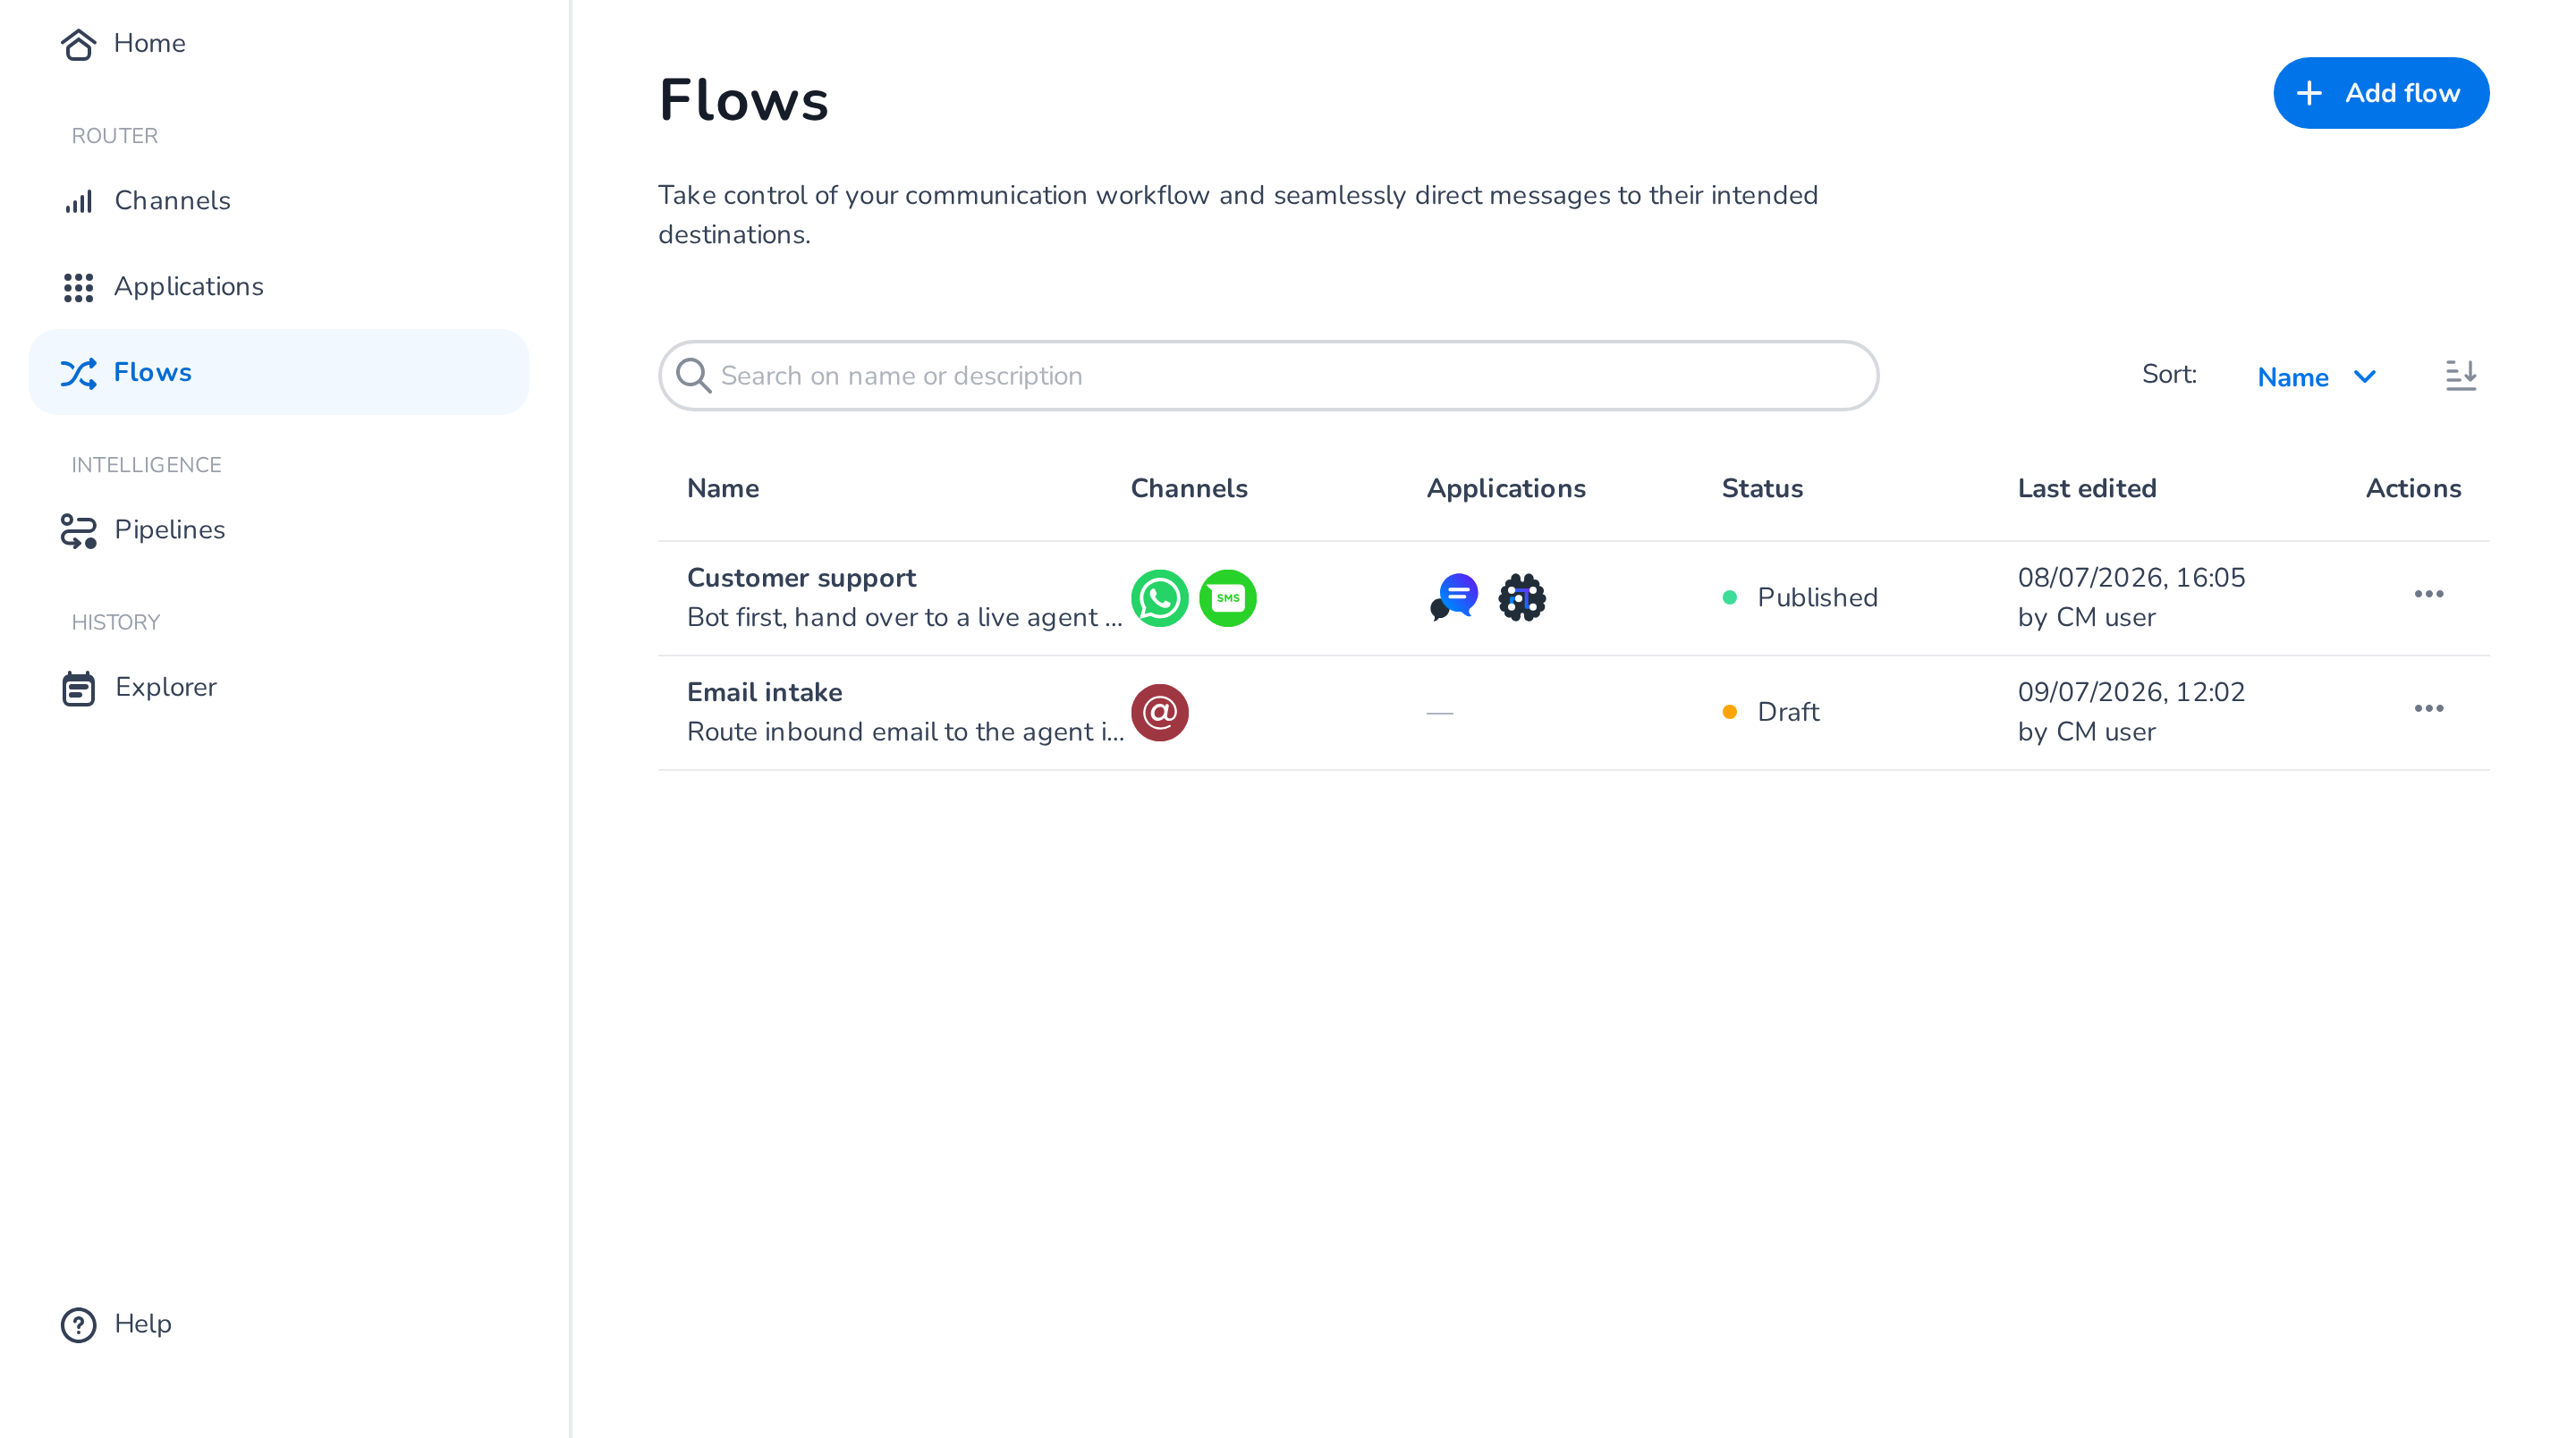Open actions menu for Email intake
Screen dimensions: 2576x1438
click(2428, 709)
